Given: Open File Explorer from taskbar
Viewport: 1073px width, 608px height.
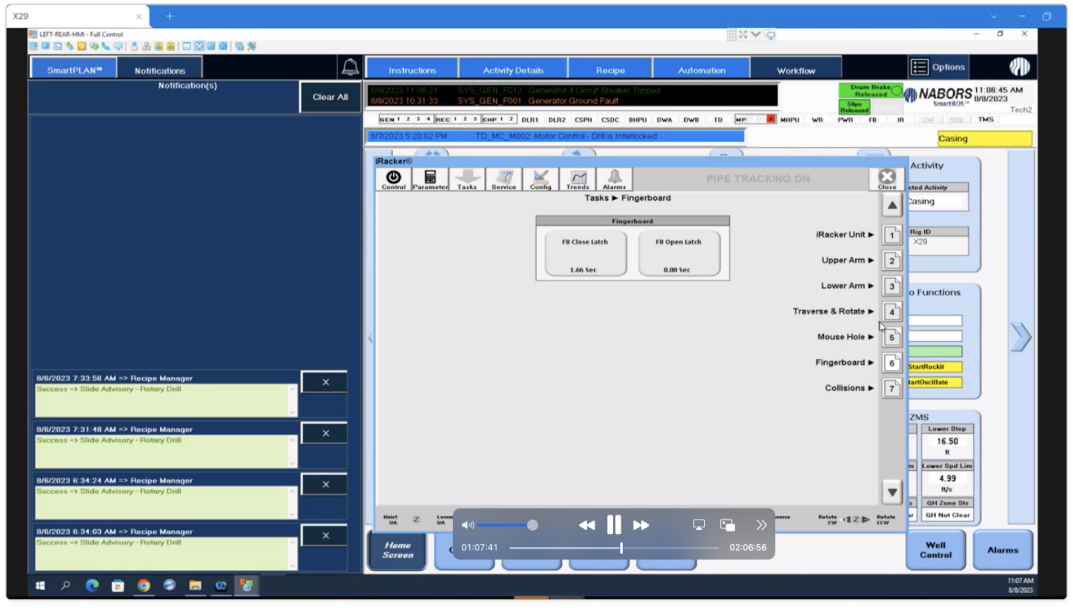Looking at the screenshot, I should (x=195, y=585).
